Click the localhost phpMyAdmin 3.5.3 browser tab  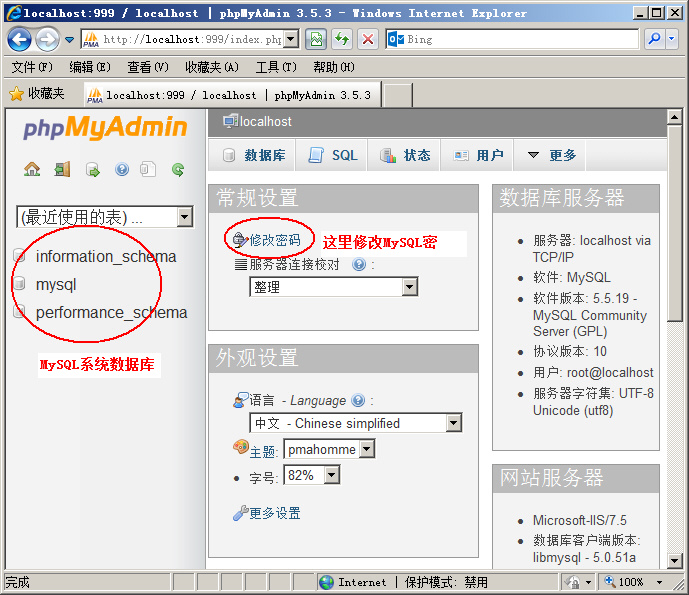pyautogui.click(x=232, y=95)
